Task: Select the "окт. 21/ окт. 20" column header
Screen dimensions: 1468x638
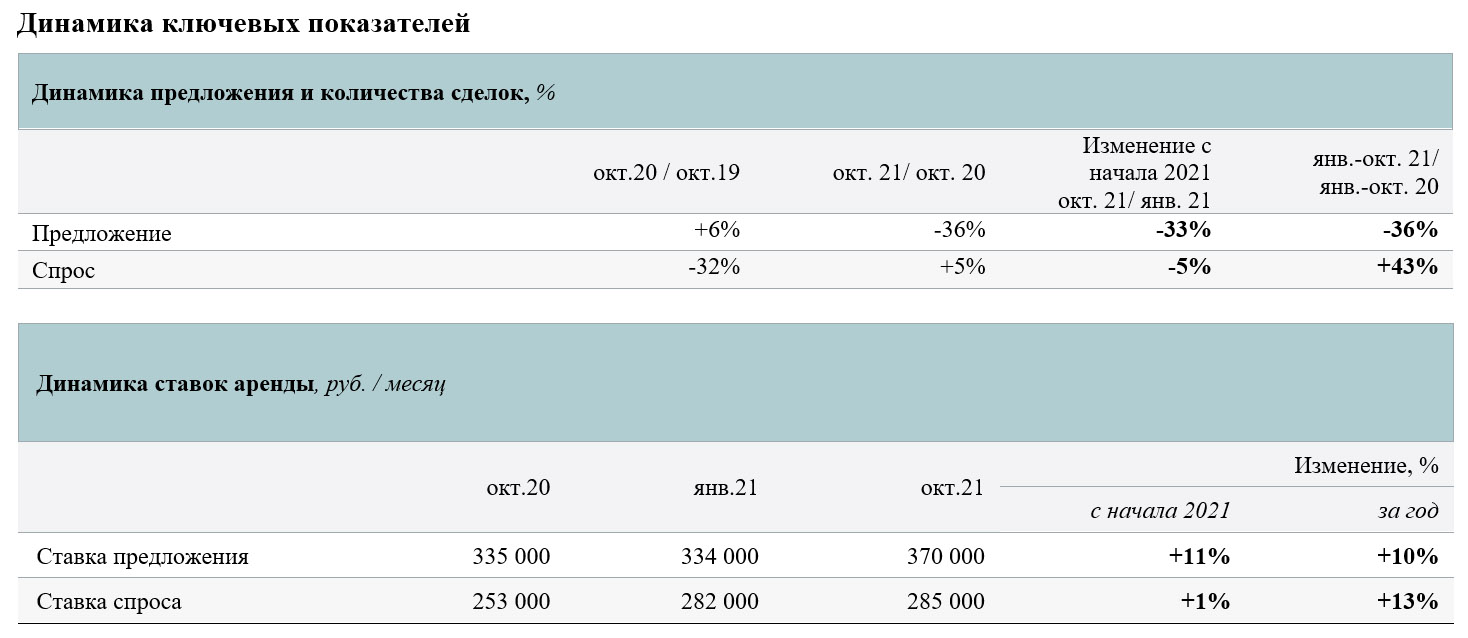Action: click(x=909, y=172)
